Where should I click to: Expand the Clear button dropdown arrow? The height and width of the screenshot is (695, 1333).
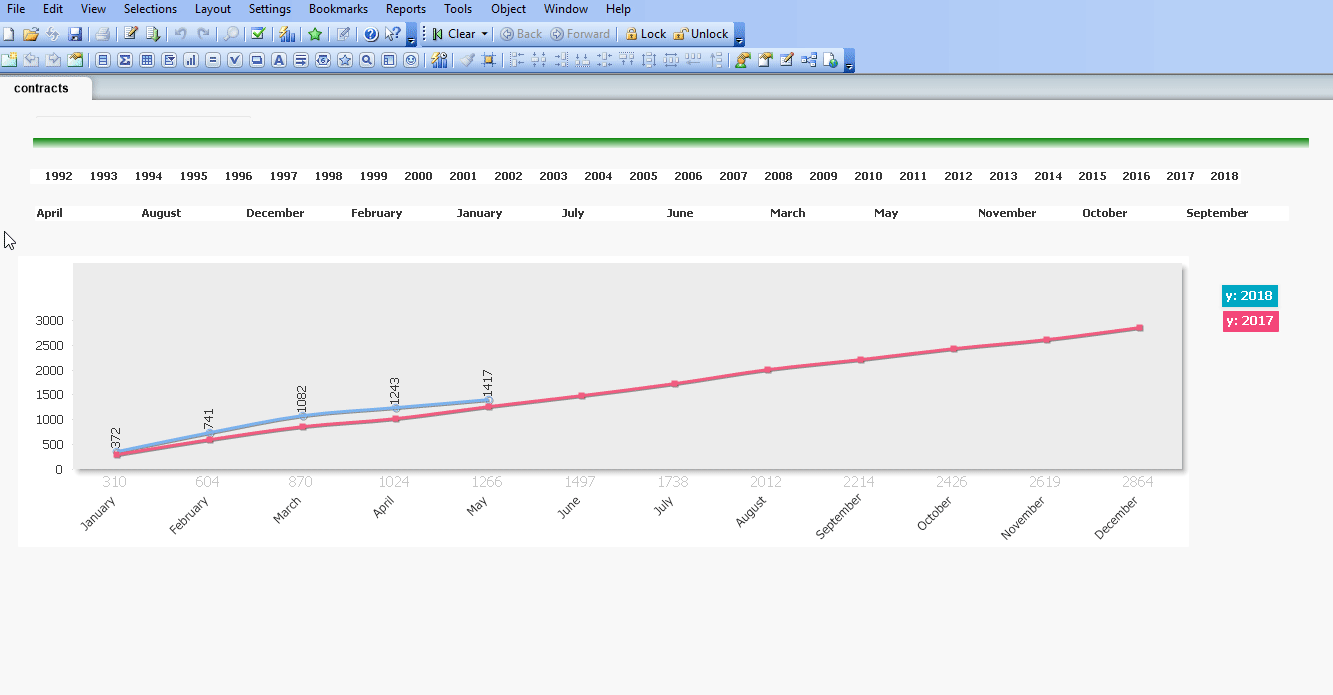(x=485, y=34)
